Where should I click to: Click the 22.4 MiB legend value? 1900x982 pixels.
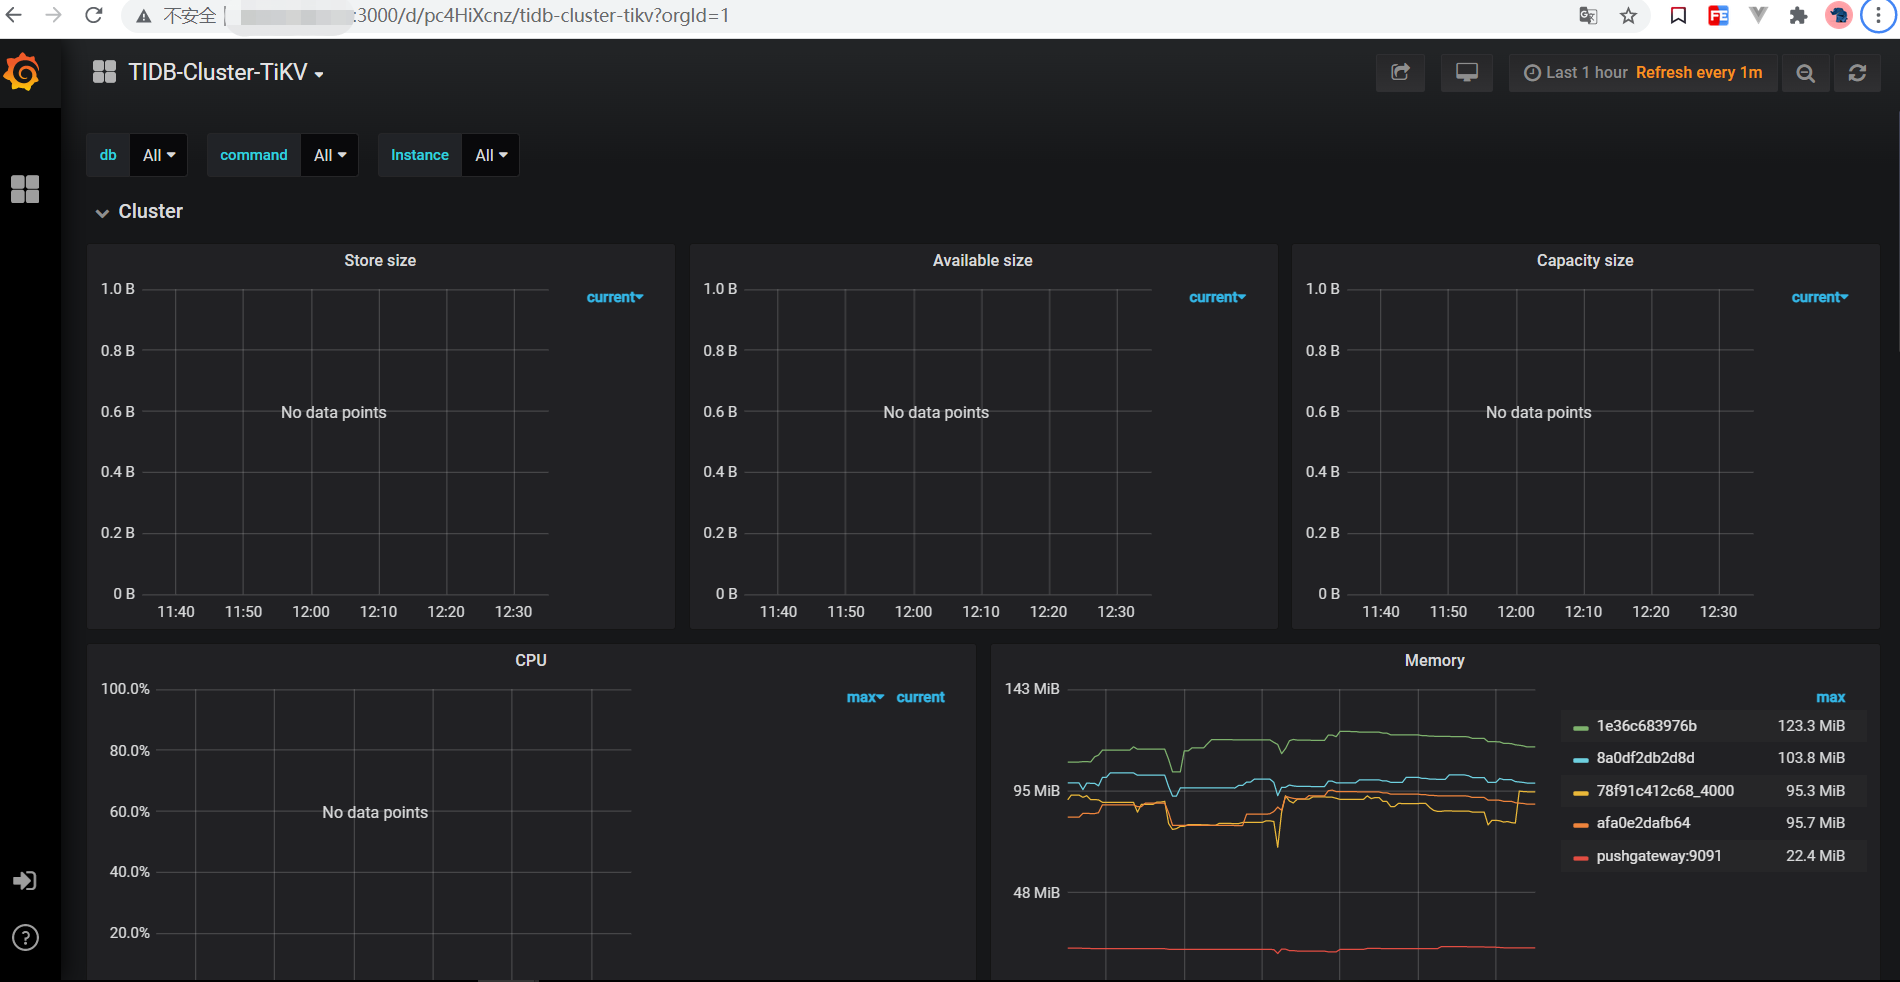pos(1815,856)
